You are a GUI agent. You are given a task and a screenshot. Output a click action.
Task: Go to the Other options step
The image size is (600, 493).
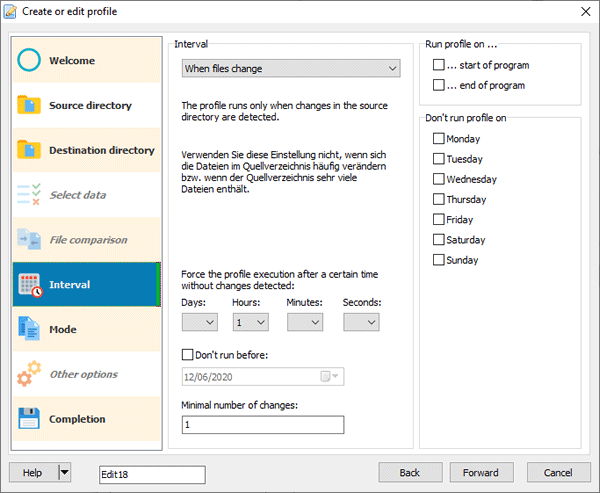click(x=83, y=374)
